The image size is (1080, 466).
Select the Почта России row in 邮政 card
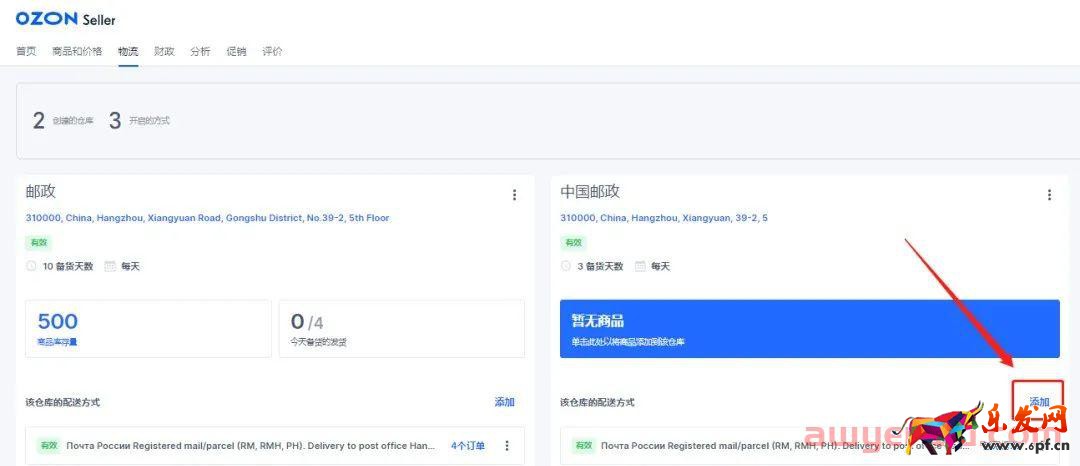click(275, 445)
